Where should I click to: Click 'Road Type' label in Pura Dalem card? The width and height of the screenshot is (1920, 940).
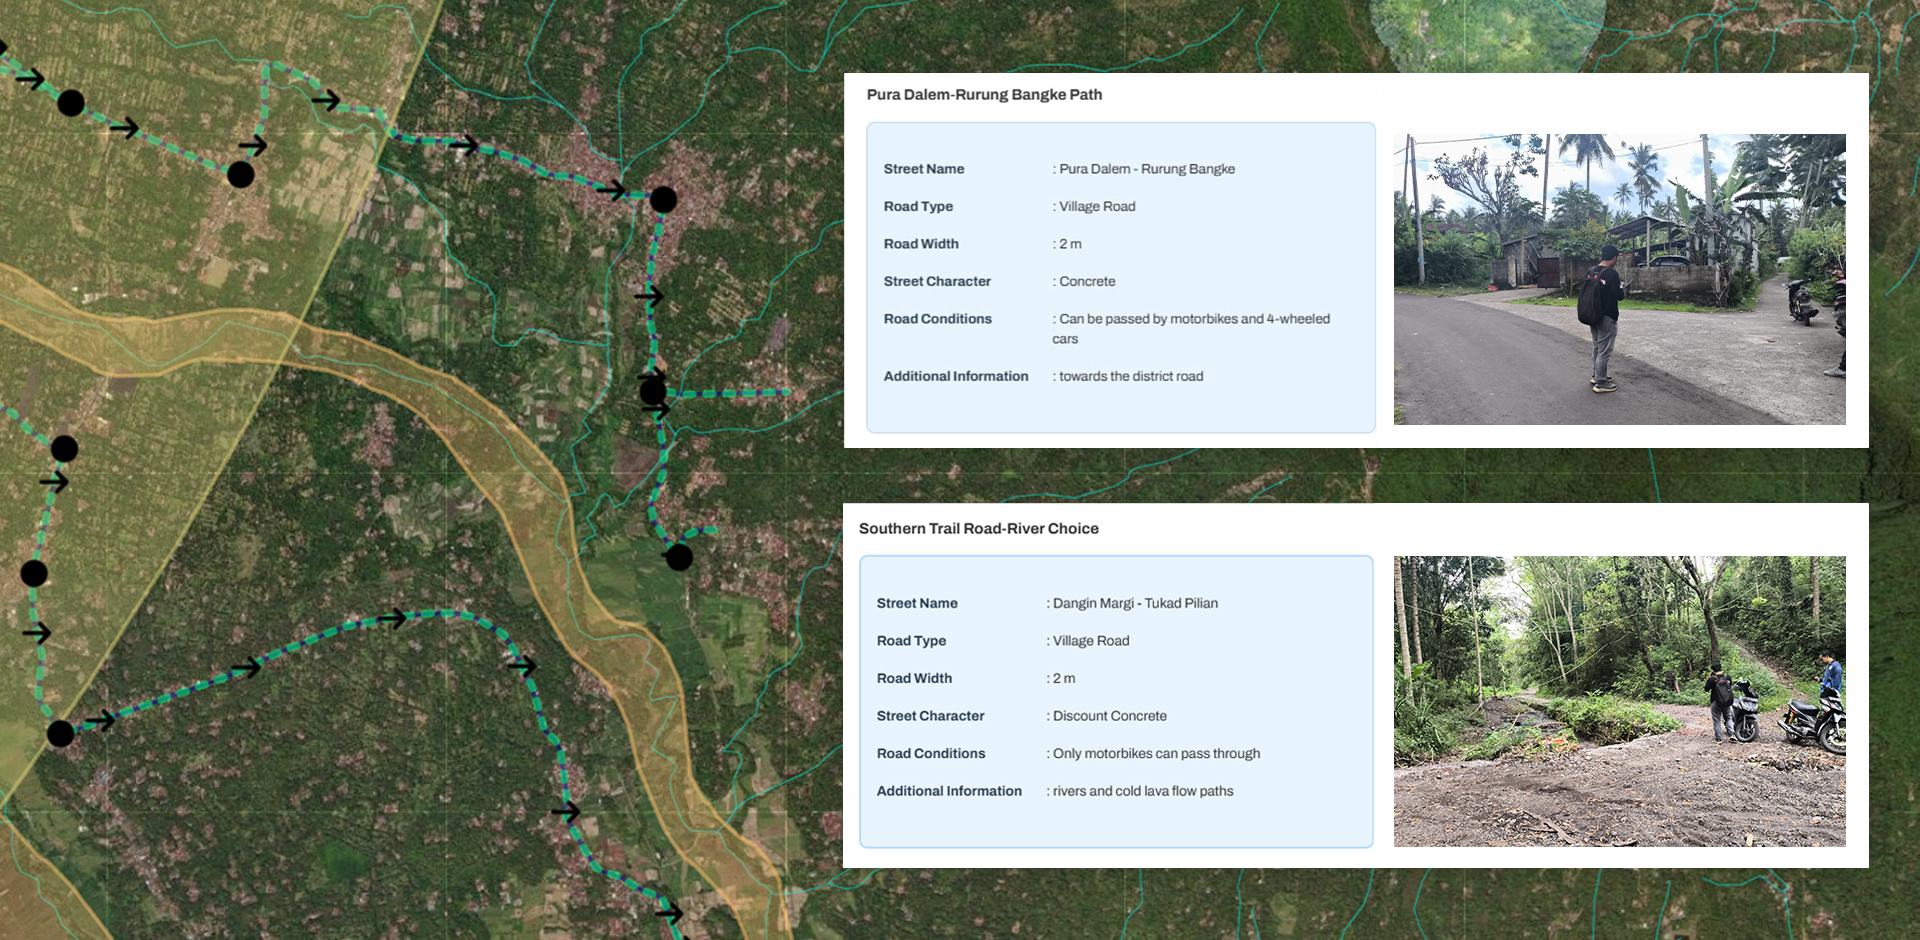pos(918,206)
